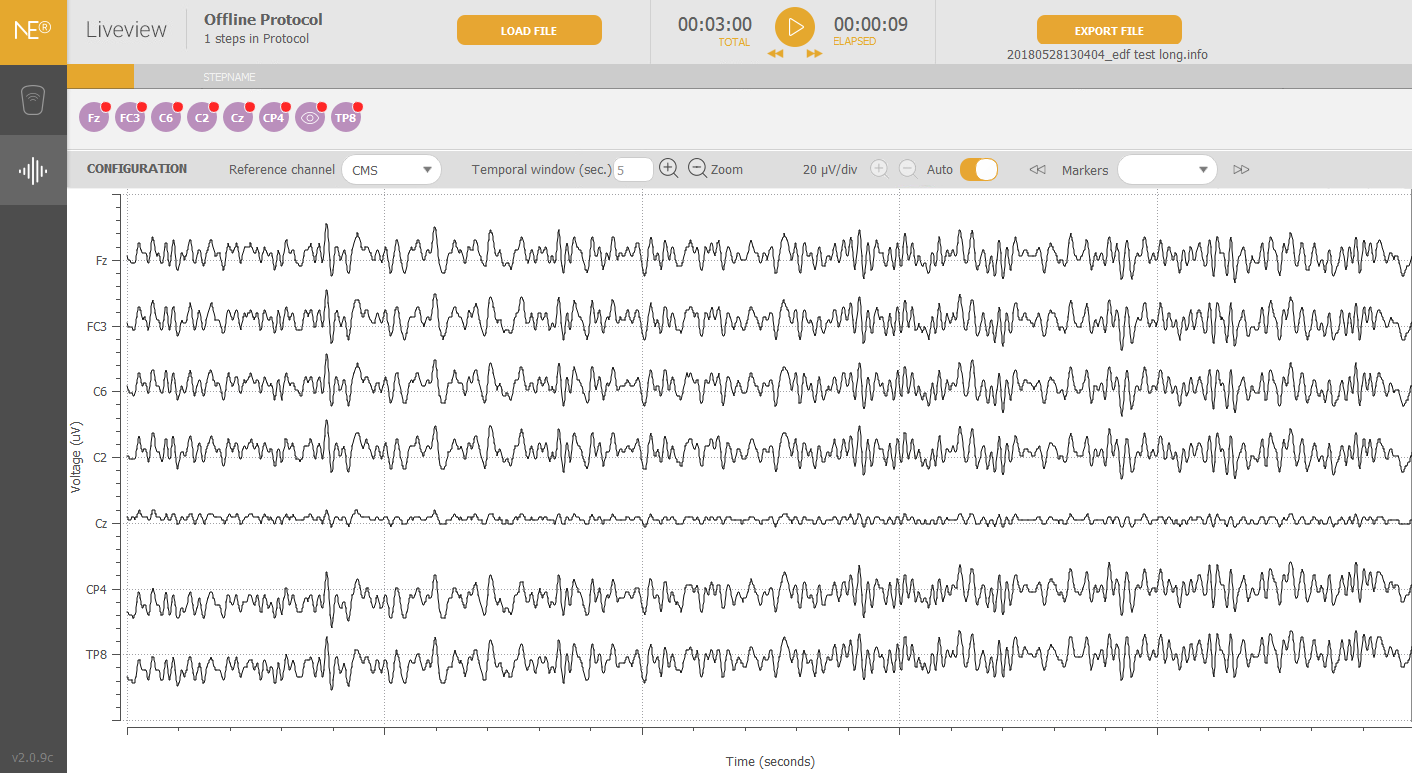Viewport: 1412px width, 773px height.
Task: Click the LOAD FILE button
Action: (529, 31)
